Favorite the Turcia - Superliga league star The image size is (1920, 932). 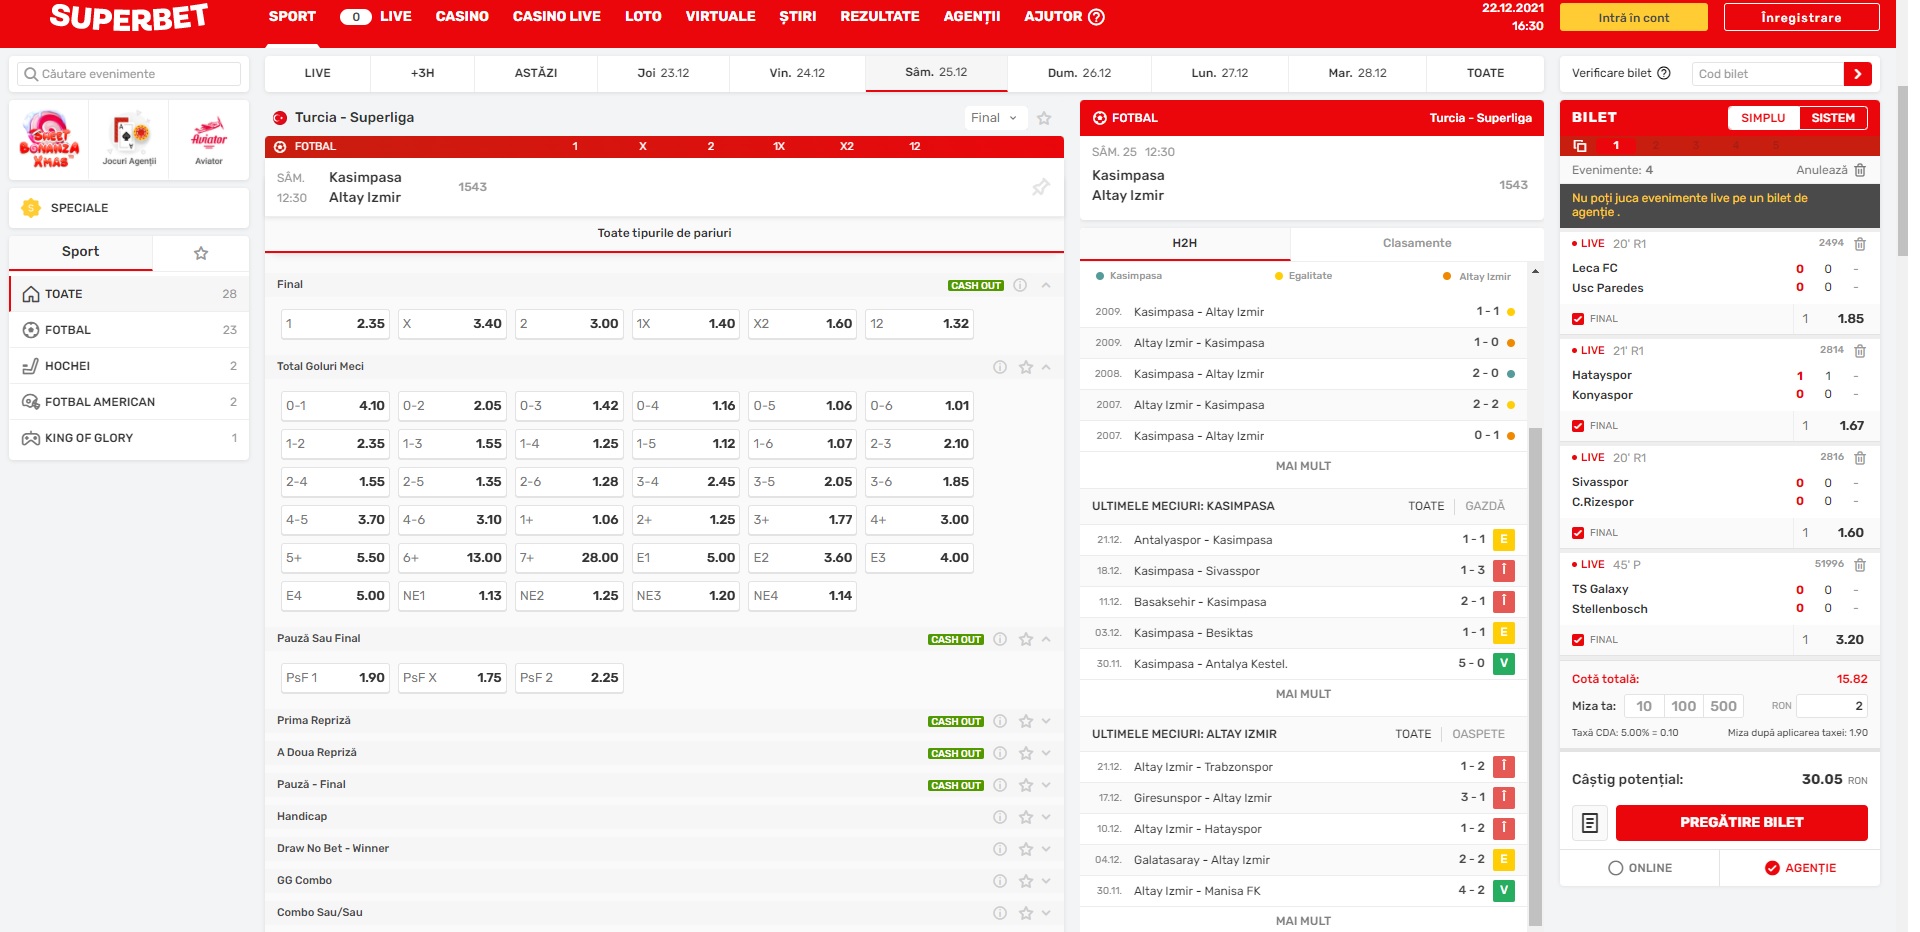1044,118
